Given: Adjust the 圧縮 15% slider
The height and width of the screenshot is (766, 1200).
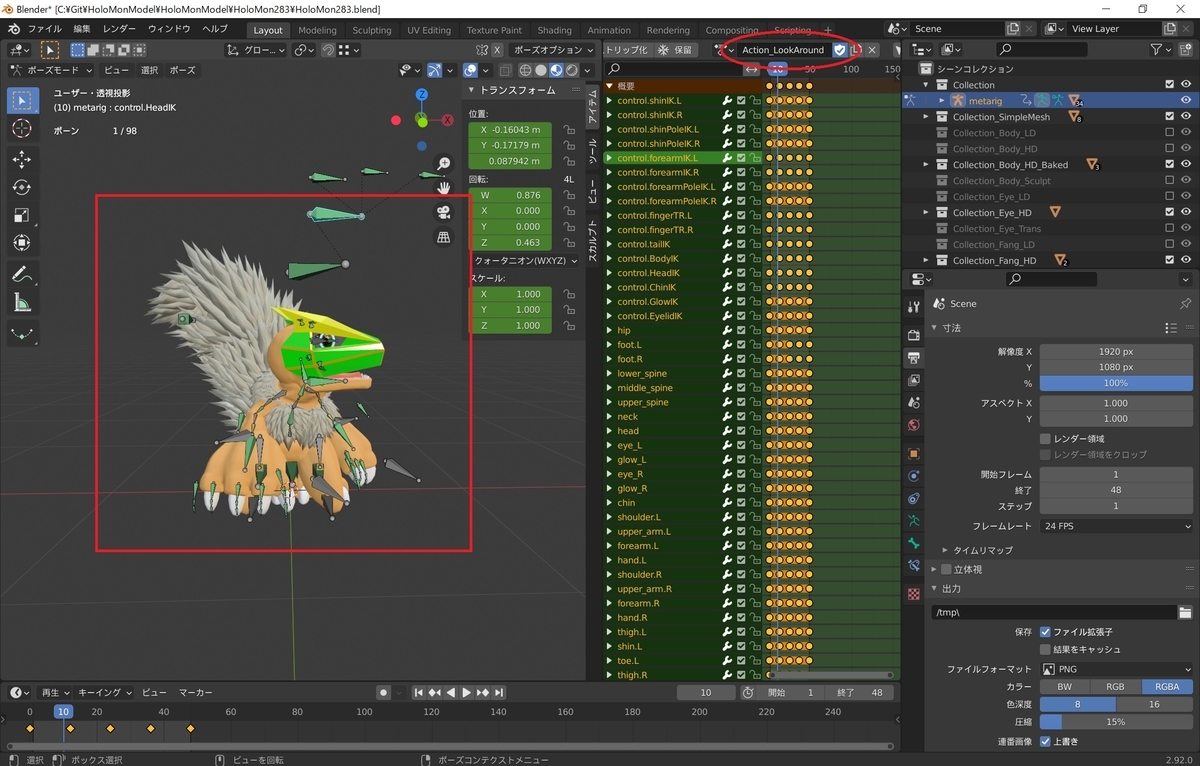Looking at the screenshot, I should (1116, 722).
